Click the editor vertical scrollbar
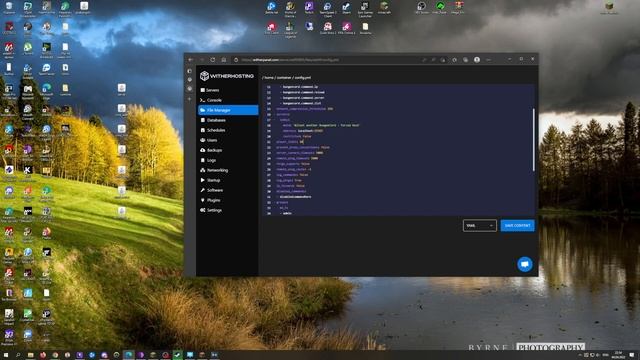 (x=533, y=140)
